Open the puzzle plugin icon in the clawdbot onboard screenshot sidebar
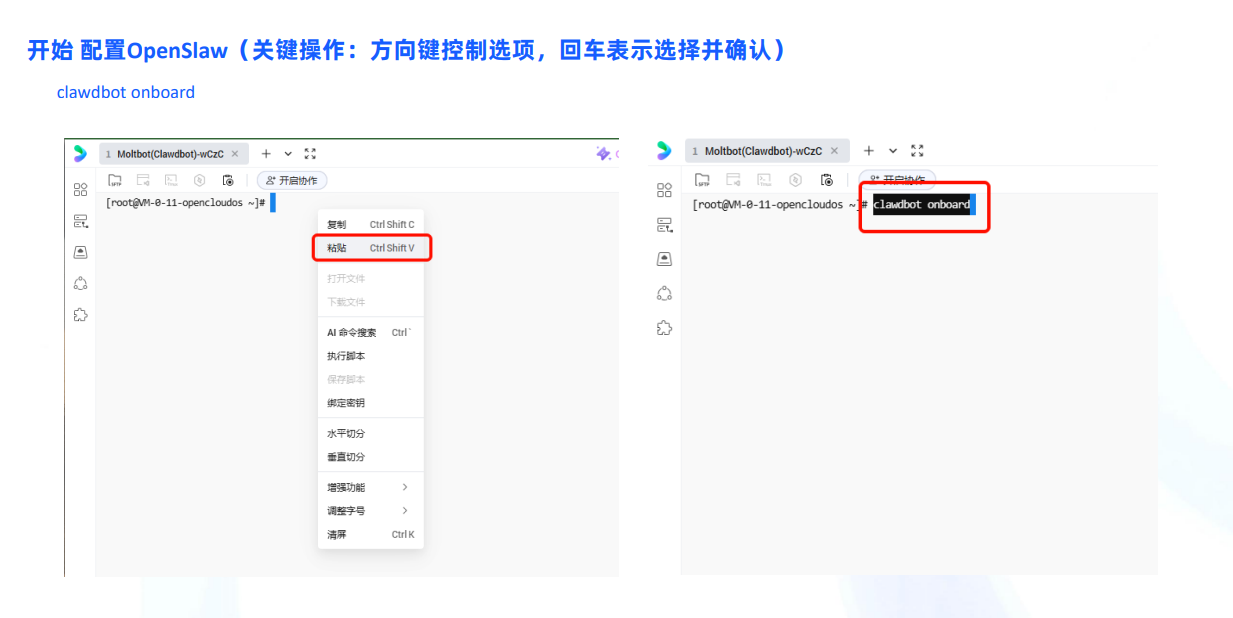Image resolution: width=1233 pixels, height=618 pixels. pos(664,327)
